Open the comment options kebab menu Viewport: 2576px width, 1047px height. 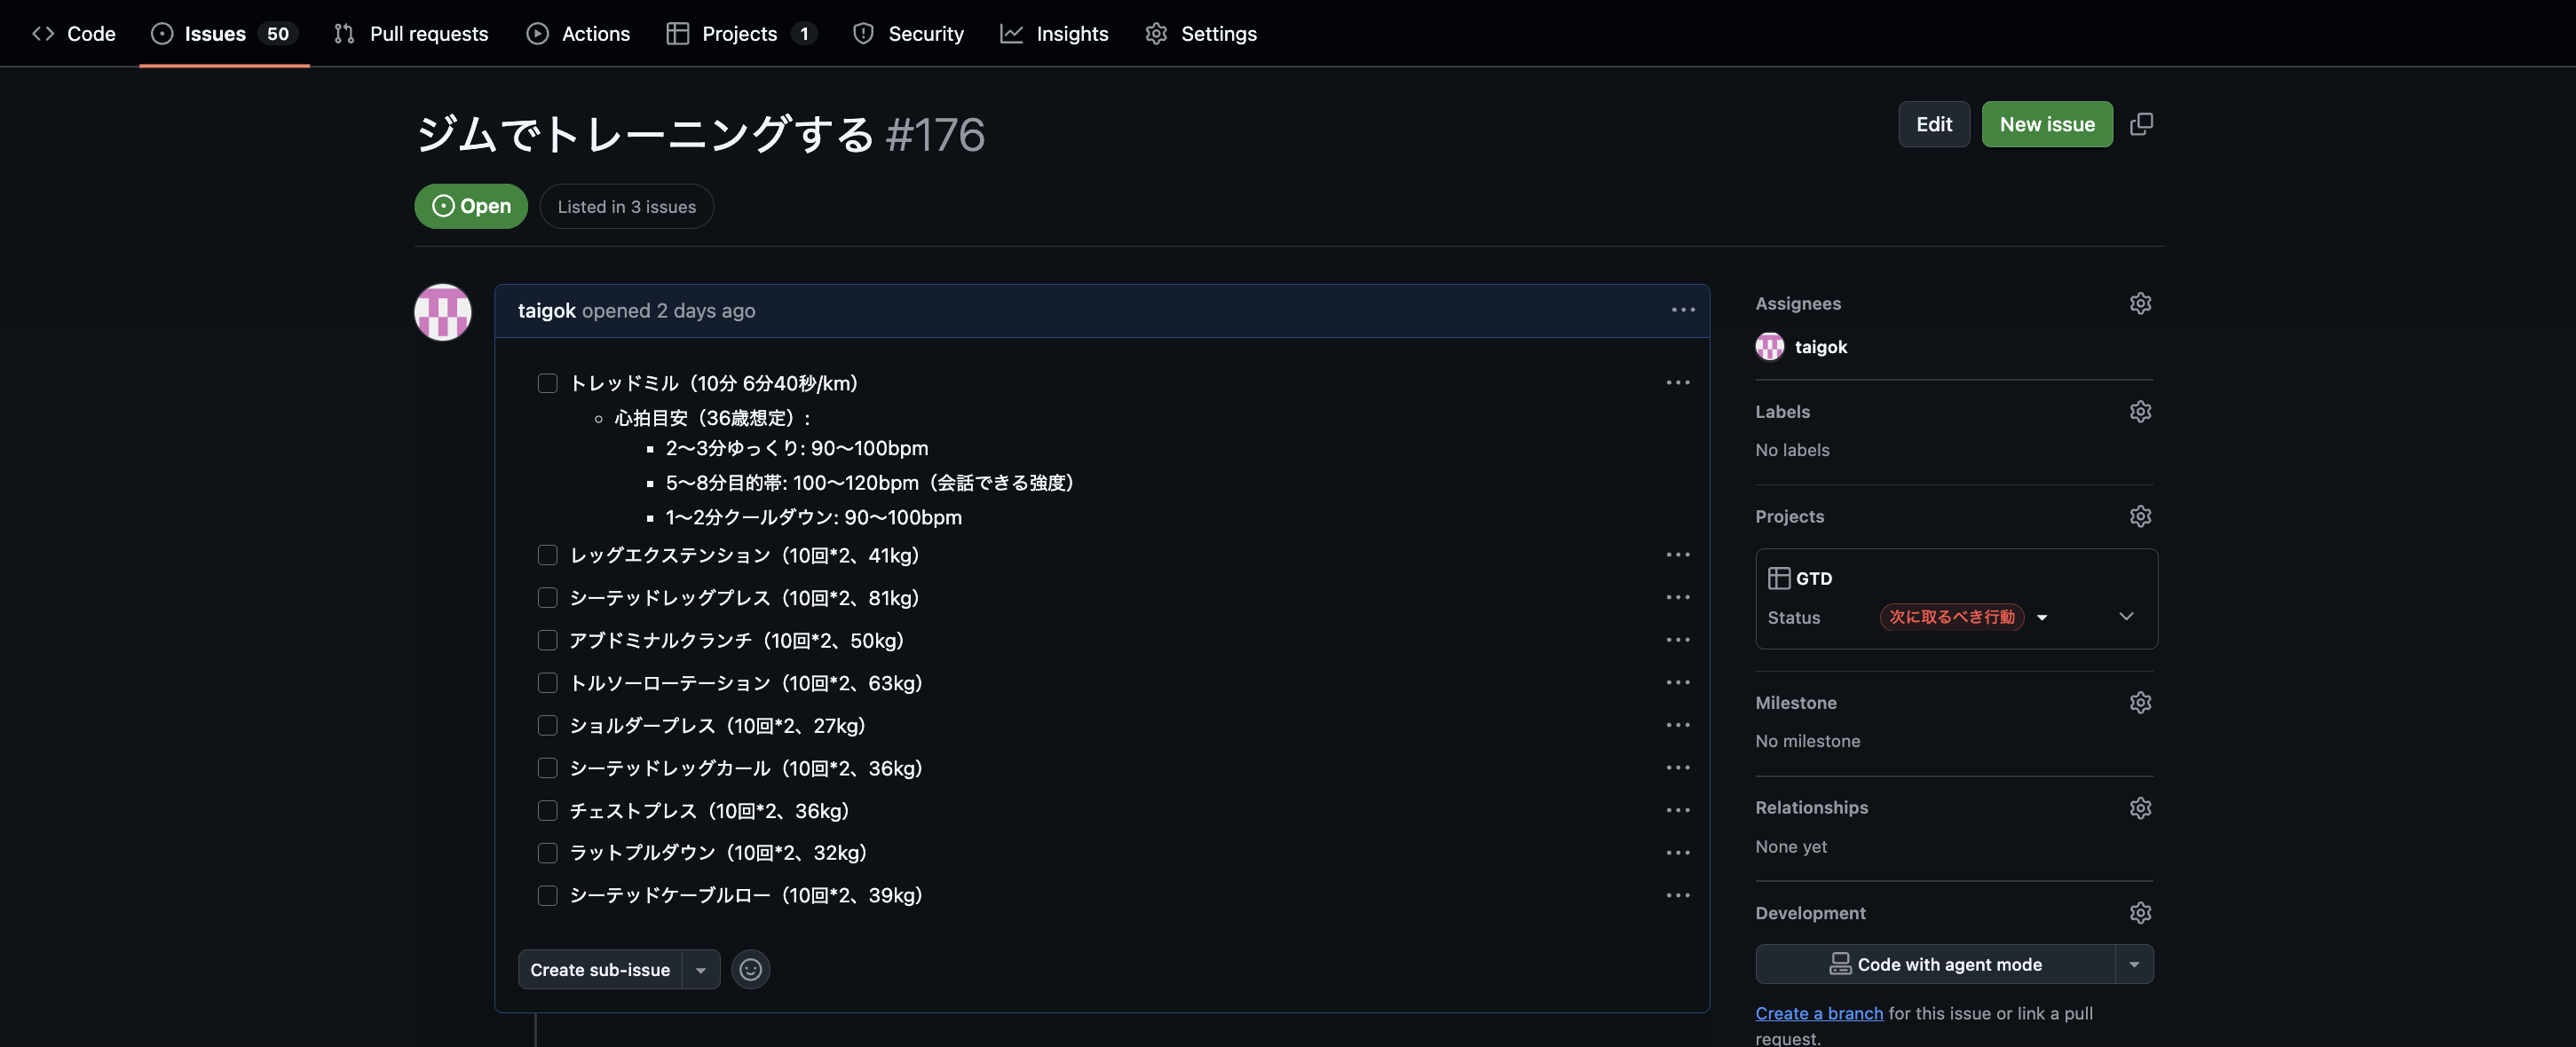click(1683, 309)
